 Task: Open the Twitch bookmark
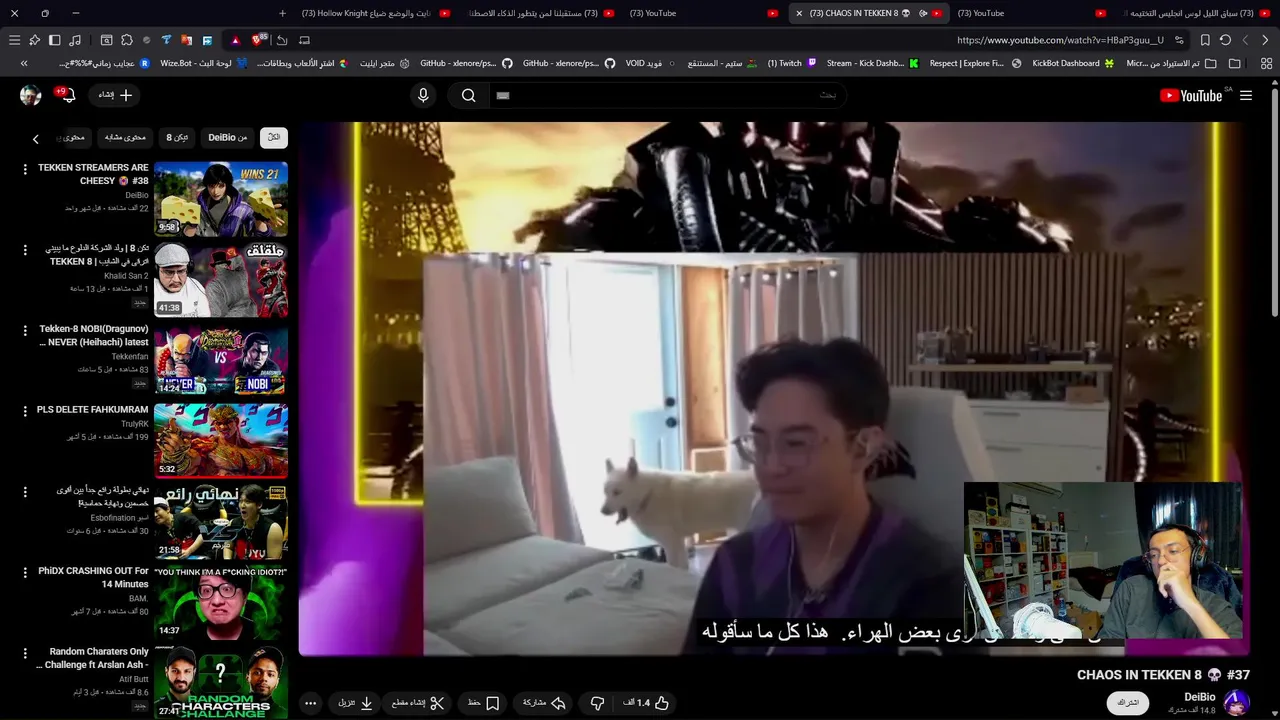[792, 63]
